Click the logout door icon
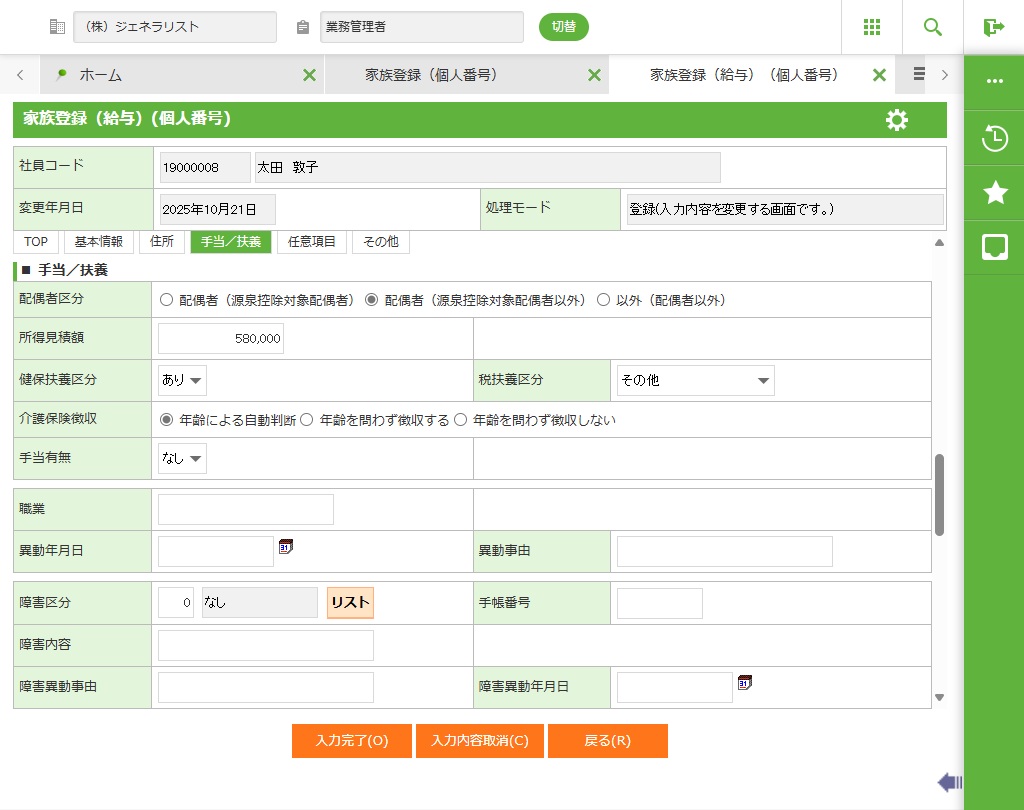This screenshot has height=810, width=1024. (993, 27)
